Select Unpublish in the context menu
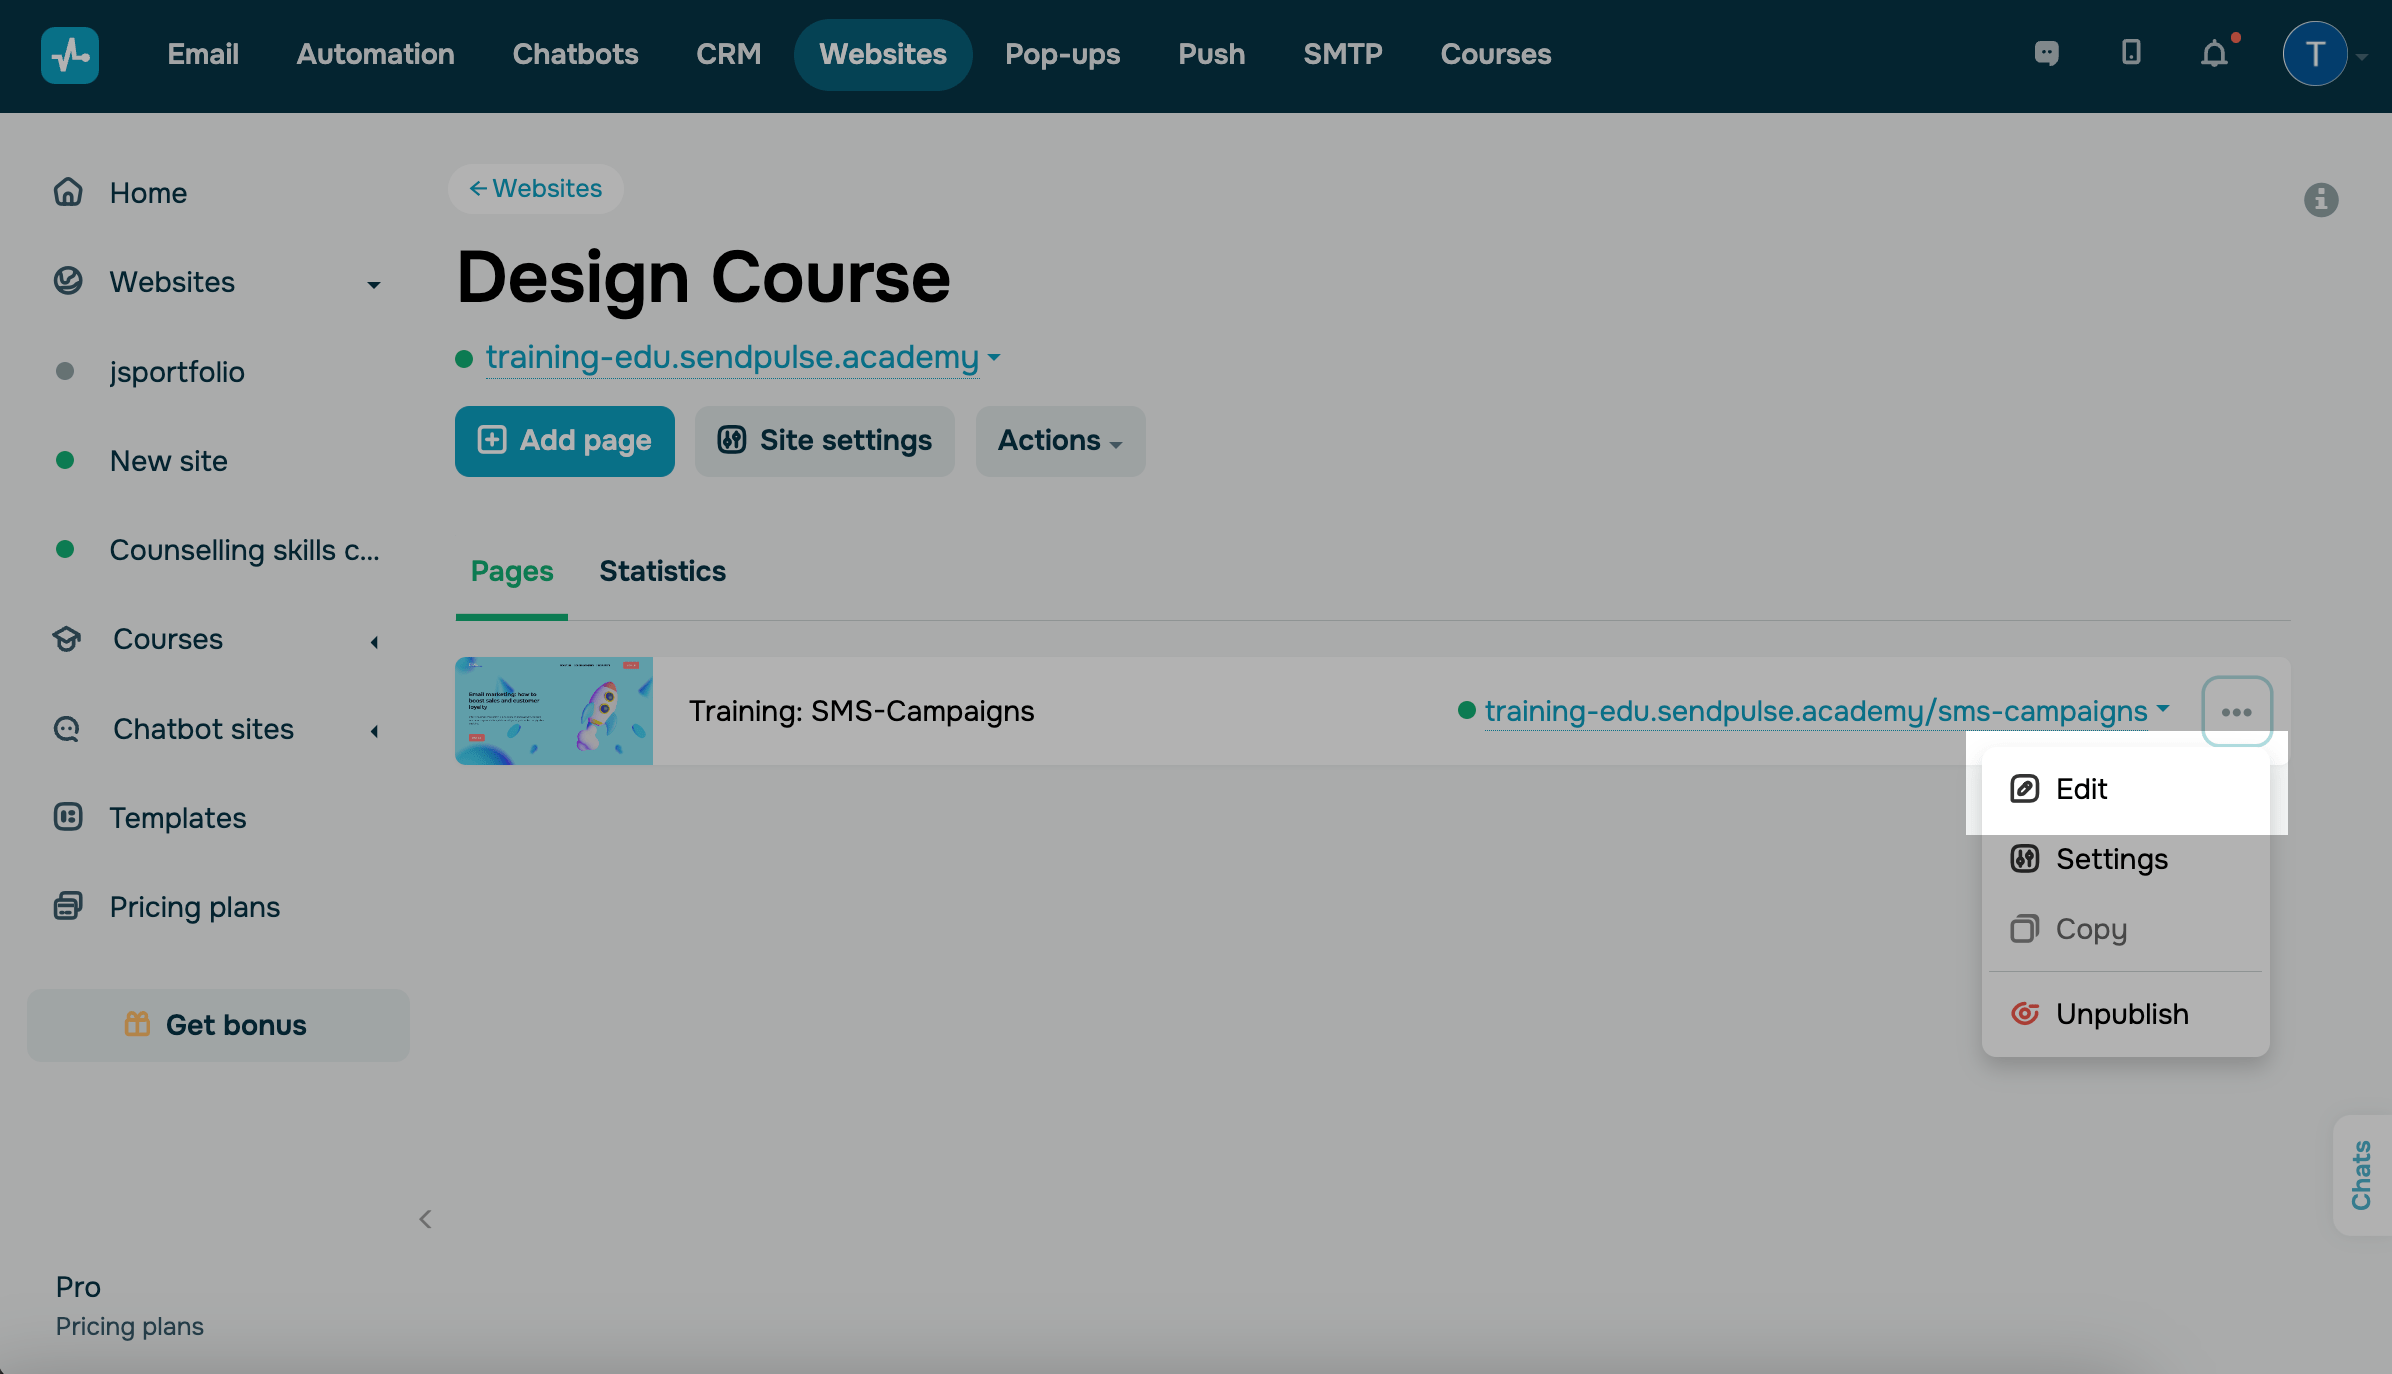 [x=2121, y=1014]
